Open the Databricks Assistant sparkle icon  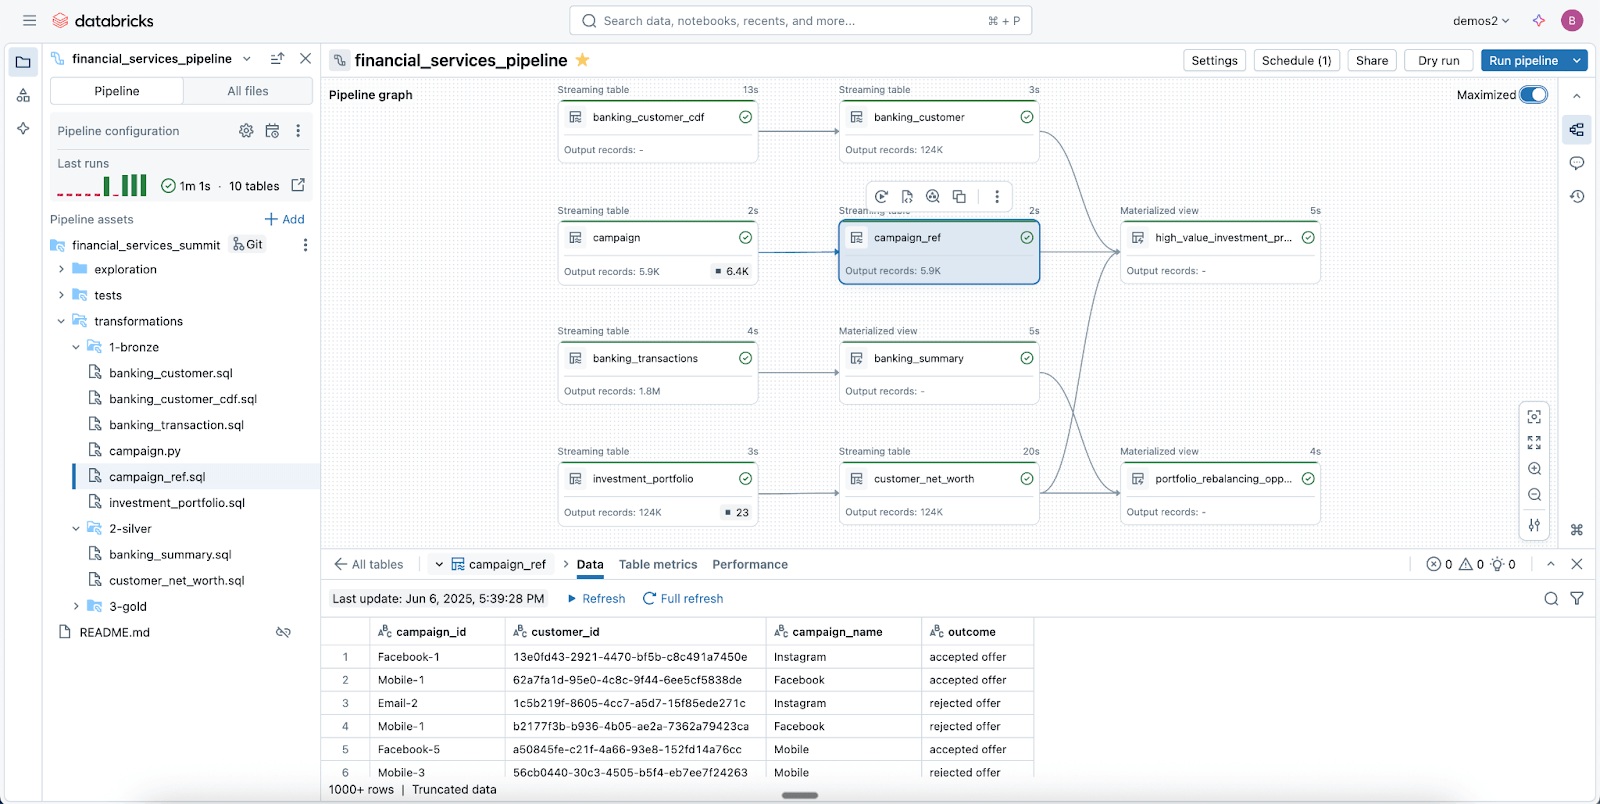coord(1539,21)
